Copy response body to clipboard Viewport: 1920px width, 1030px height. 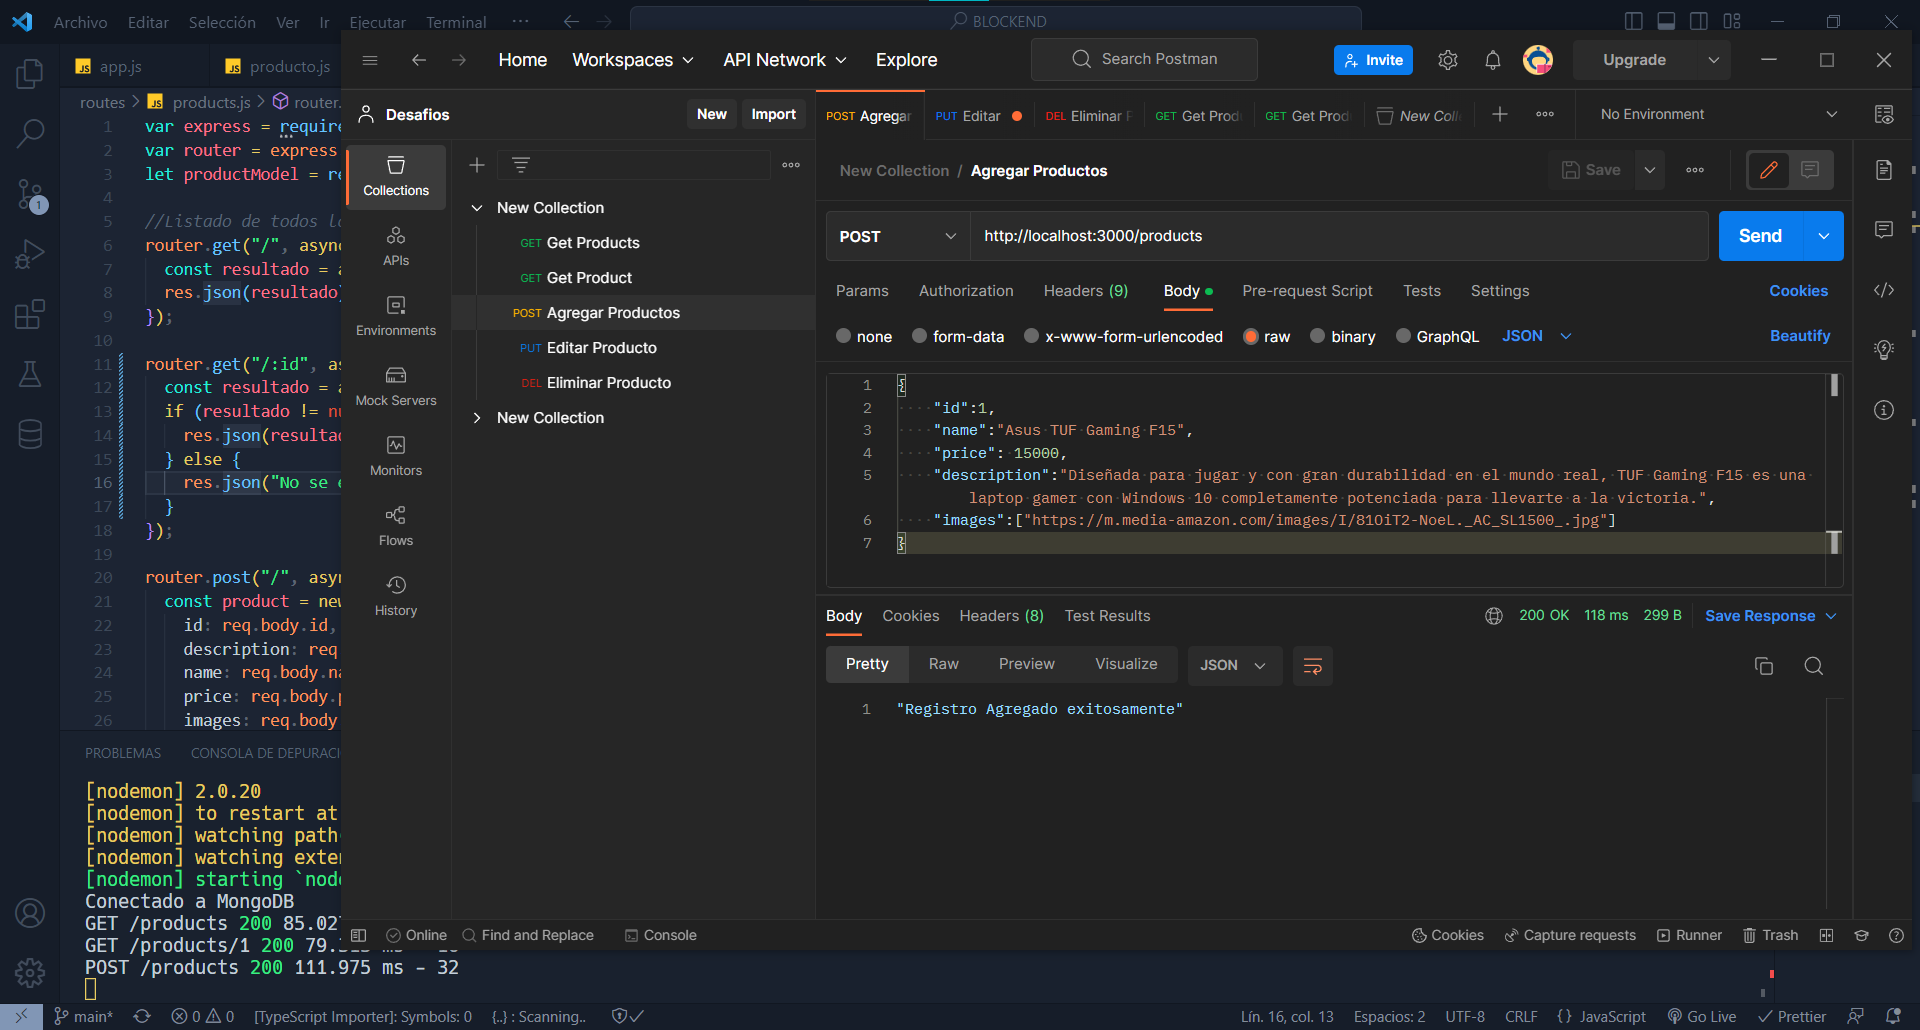coord(1764,666)
